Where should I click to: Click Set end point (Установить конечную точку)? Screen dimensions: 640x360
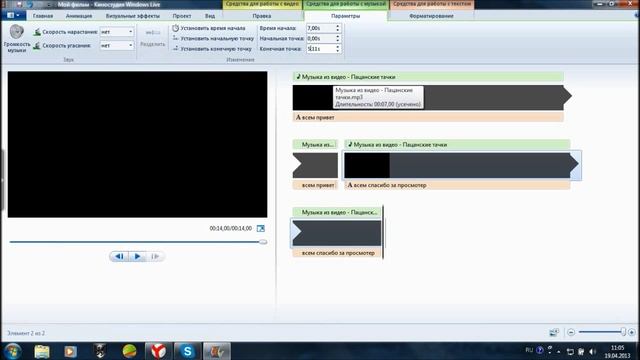[212, 49]
